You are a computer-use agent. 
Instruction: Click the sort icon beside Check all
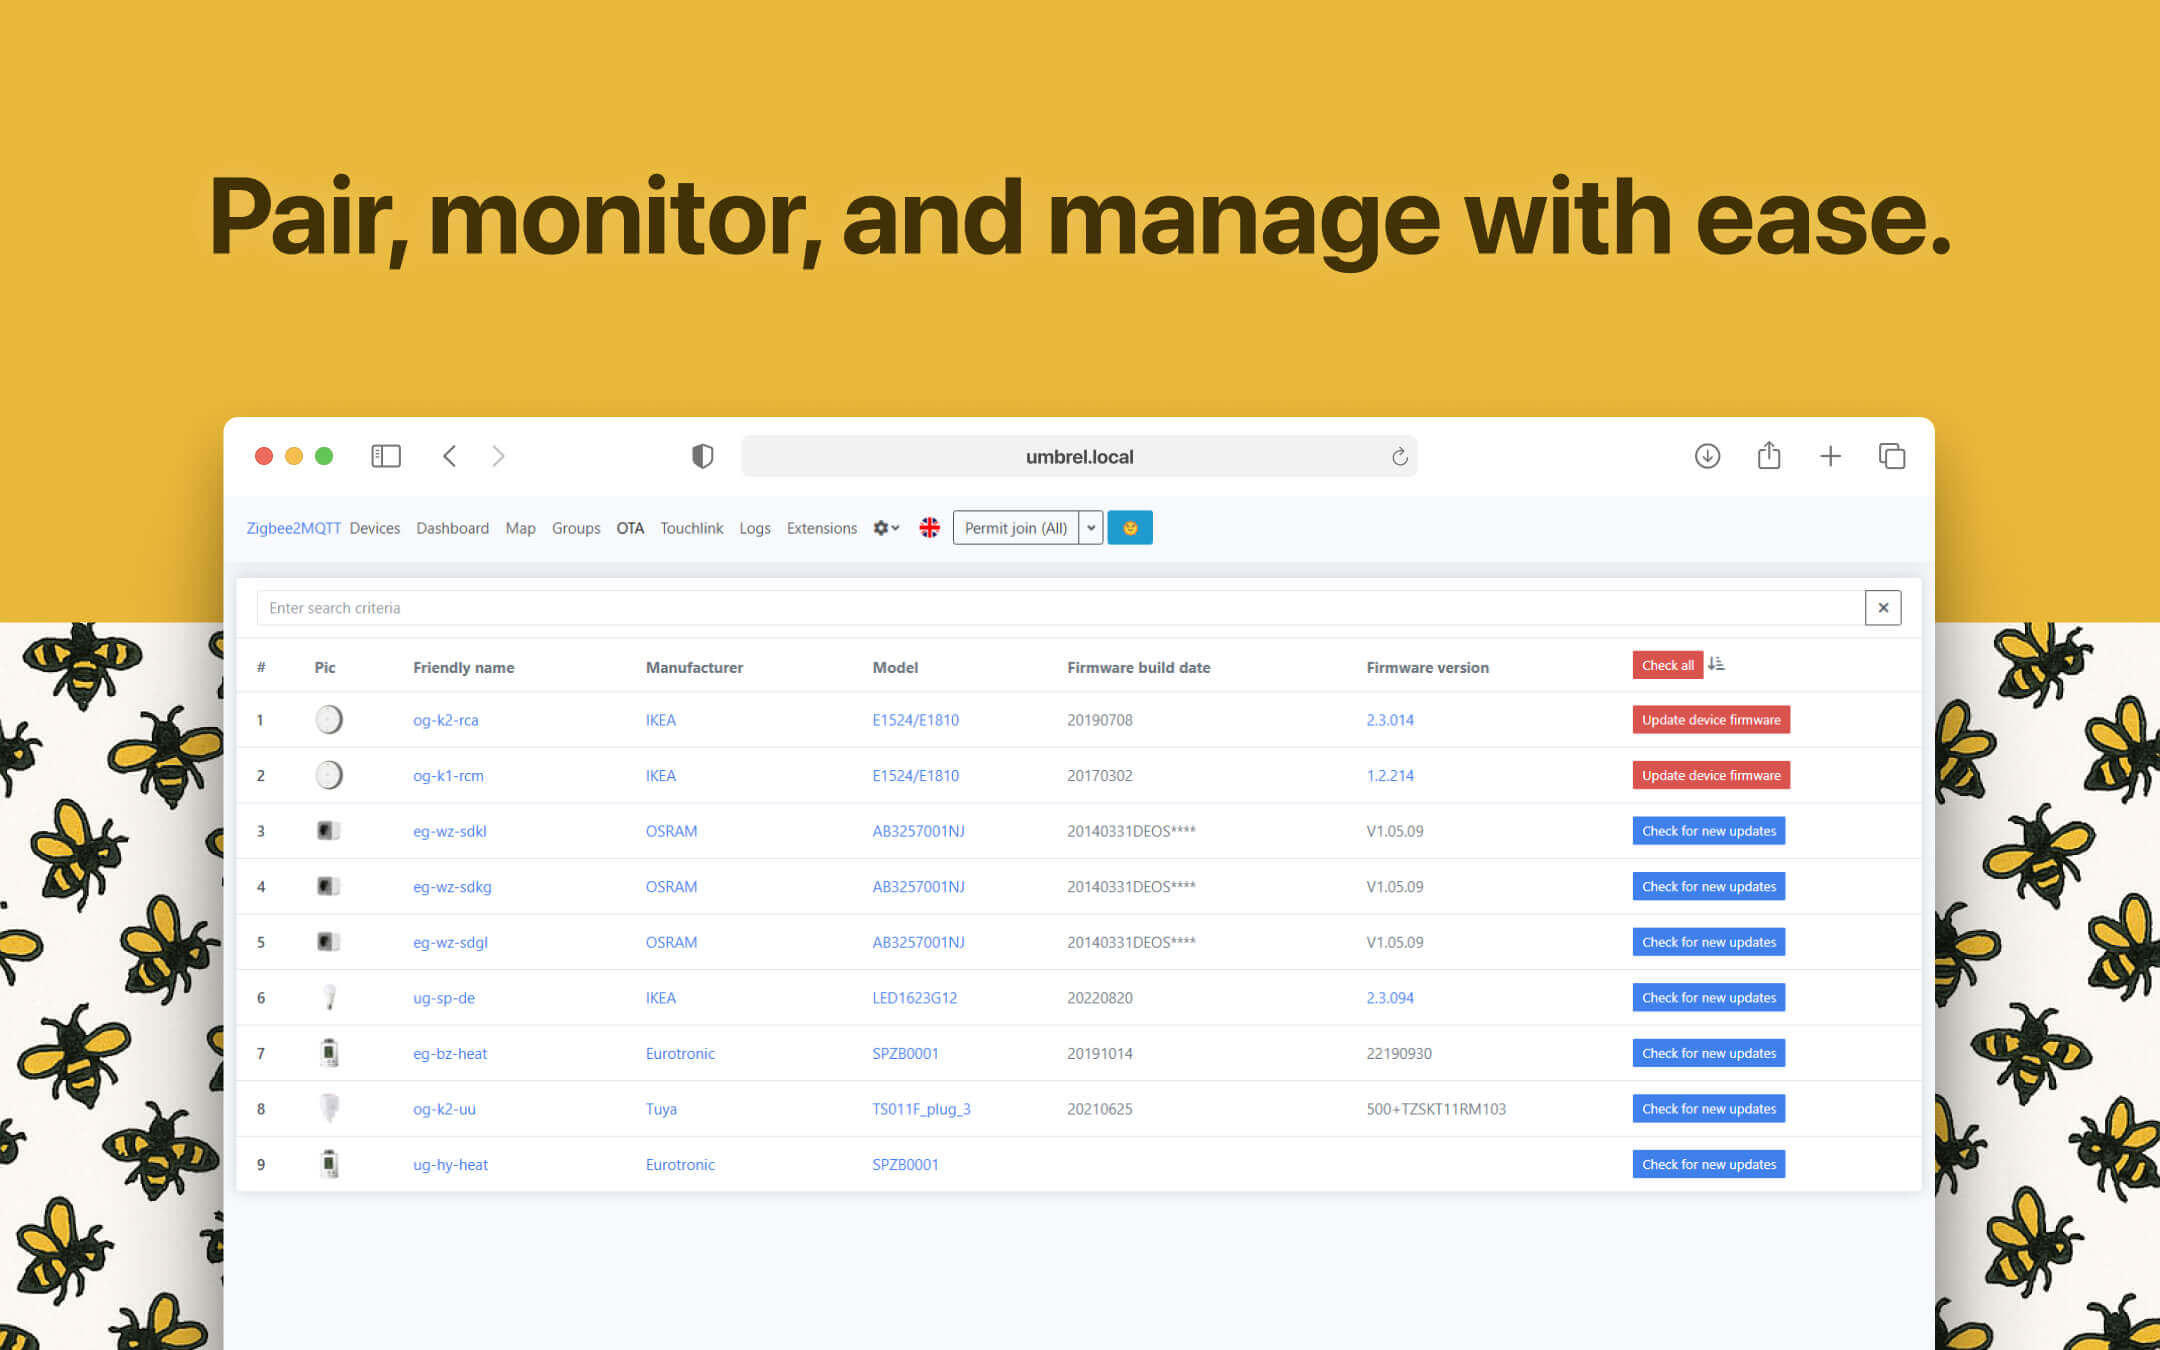click(1717, 664)
